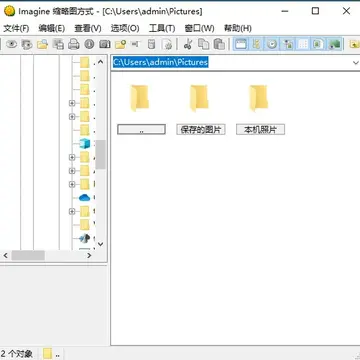Screen dimensions: 360x360
Task: Click the rename icon after new folder
Action: click(x=135, y=44)
